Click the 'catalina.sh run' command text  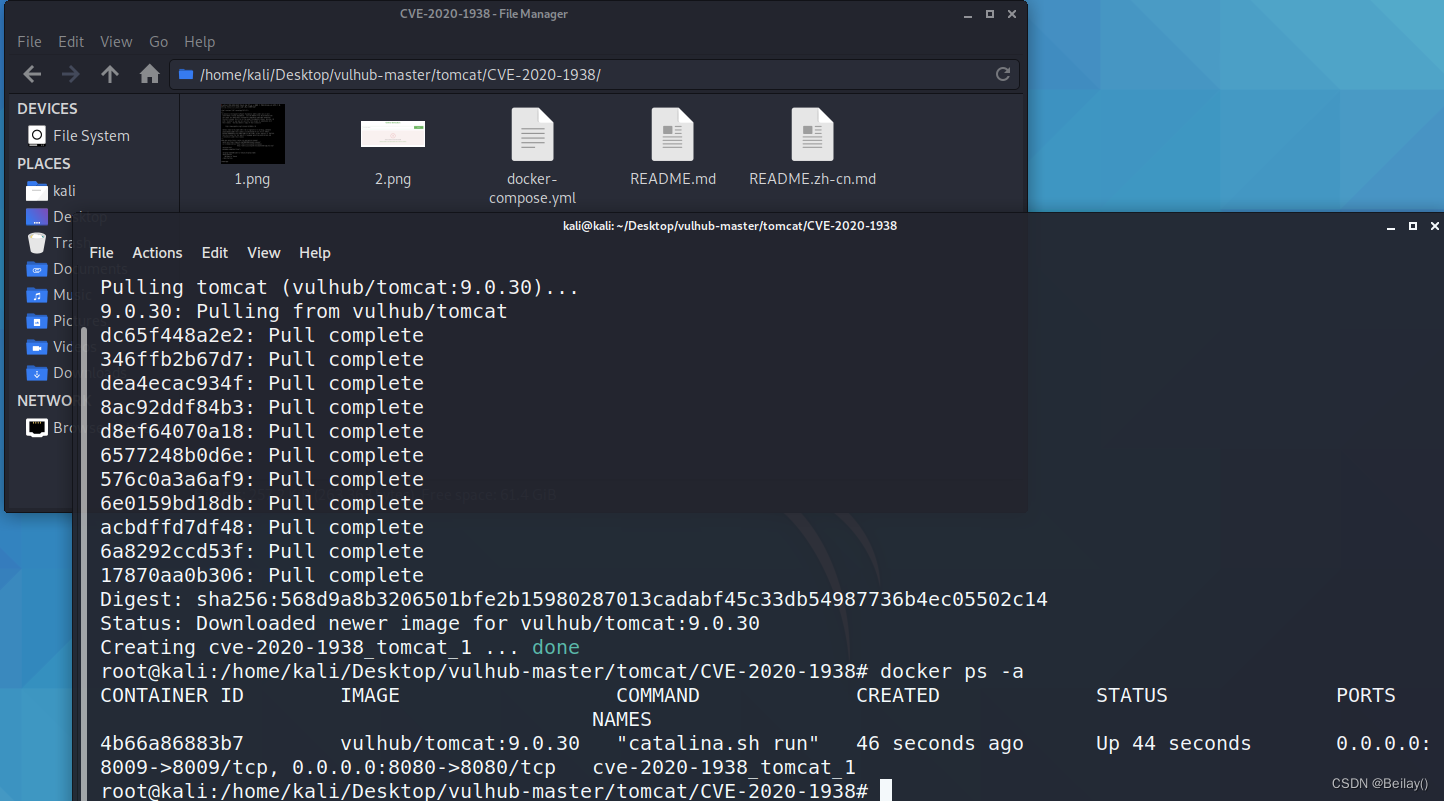pyautogui.click(x=718, y=743)
